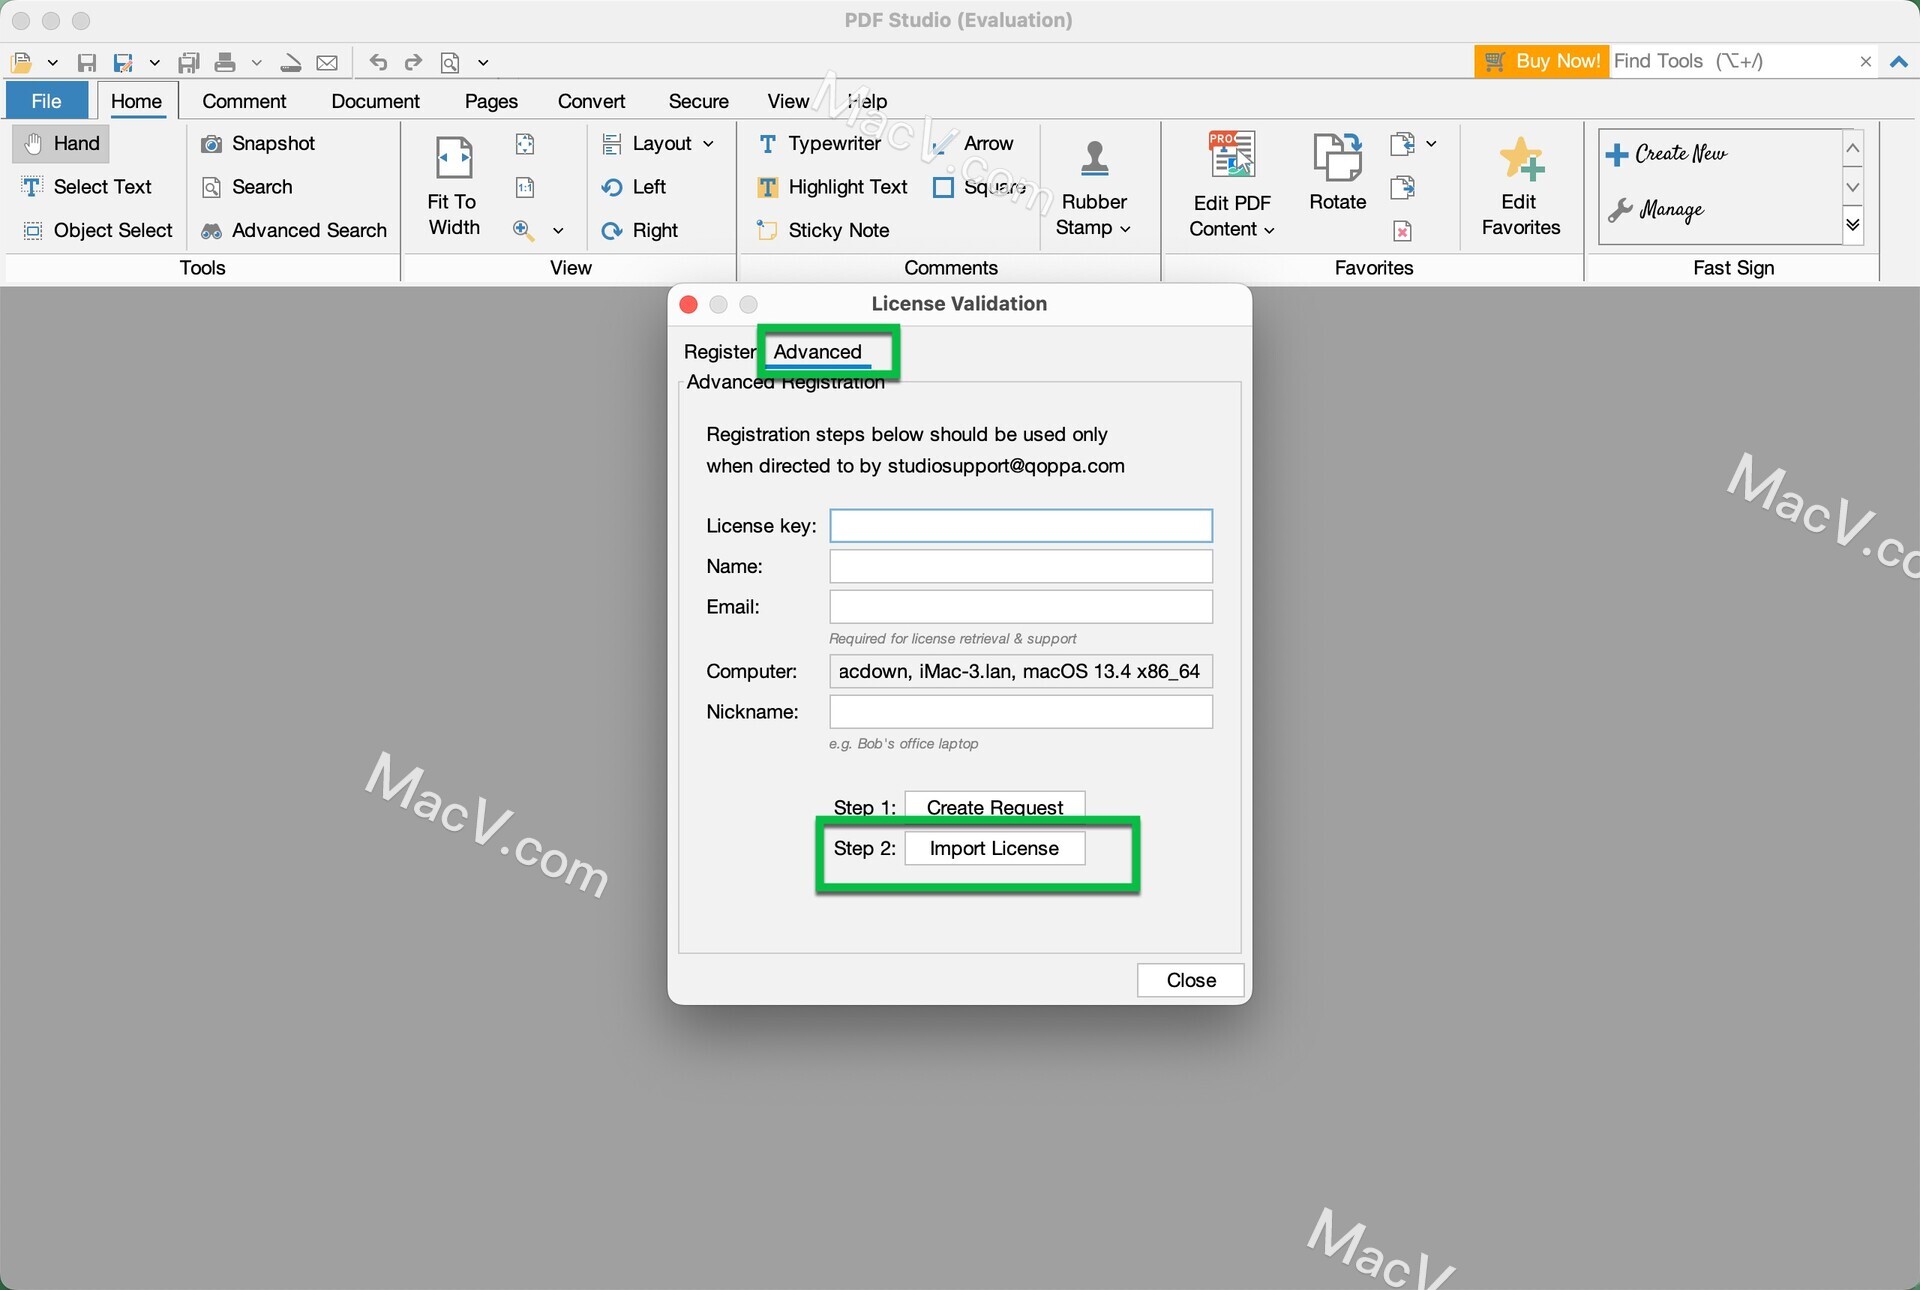Click Manage in Fast Sign

[1656, 209]
